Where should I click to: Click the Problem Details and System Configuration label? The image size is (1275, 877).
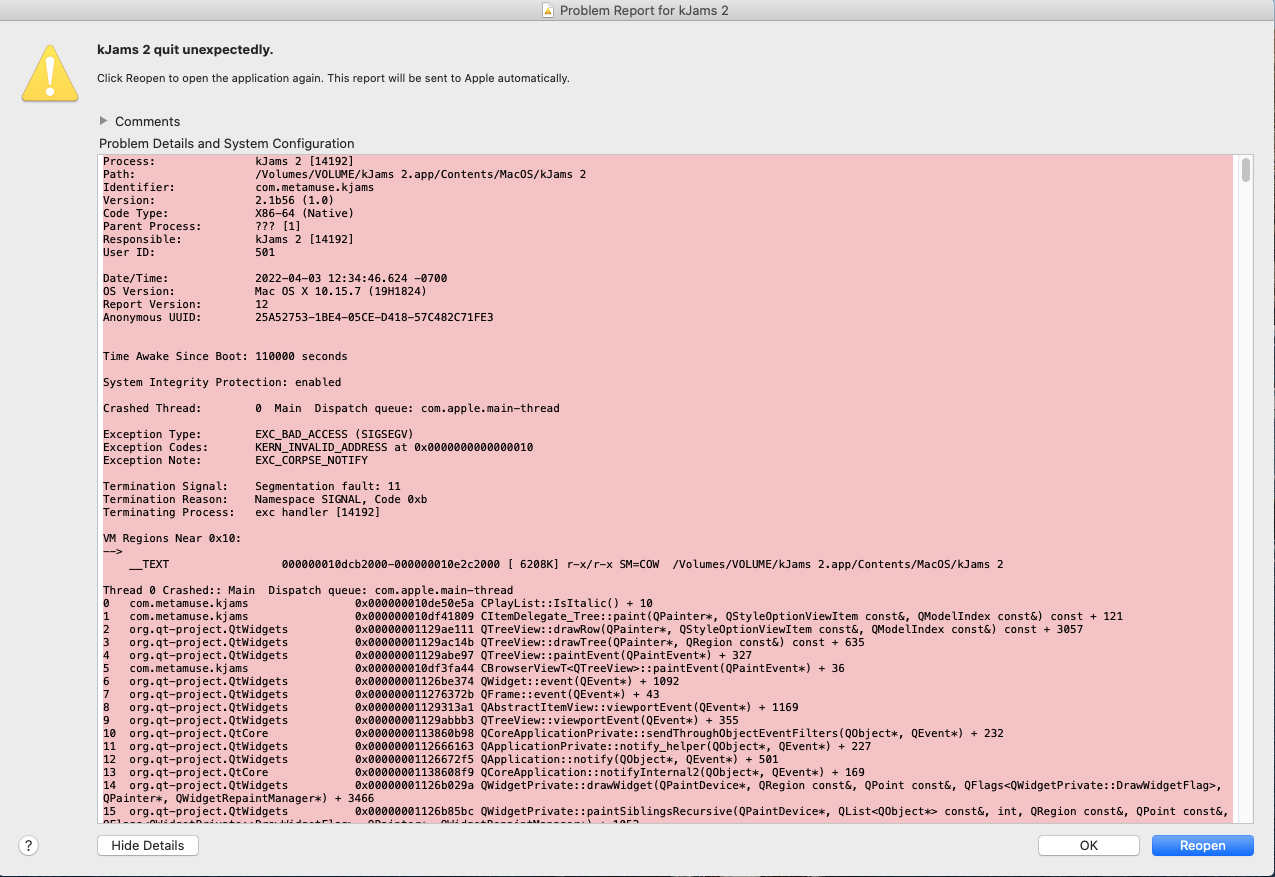tap(226, 143)
